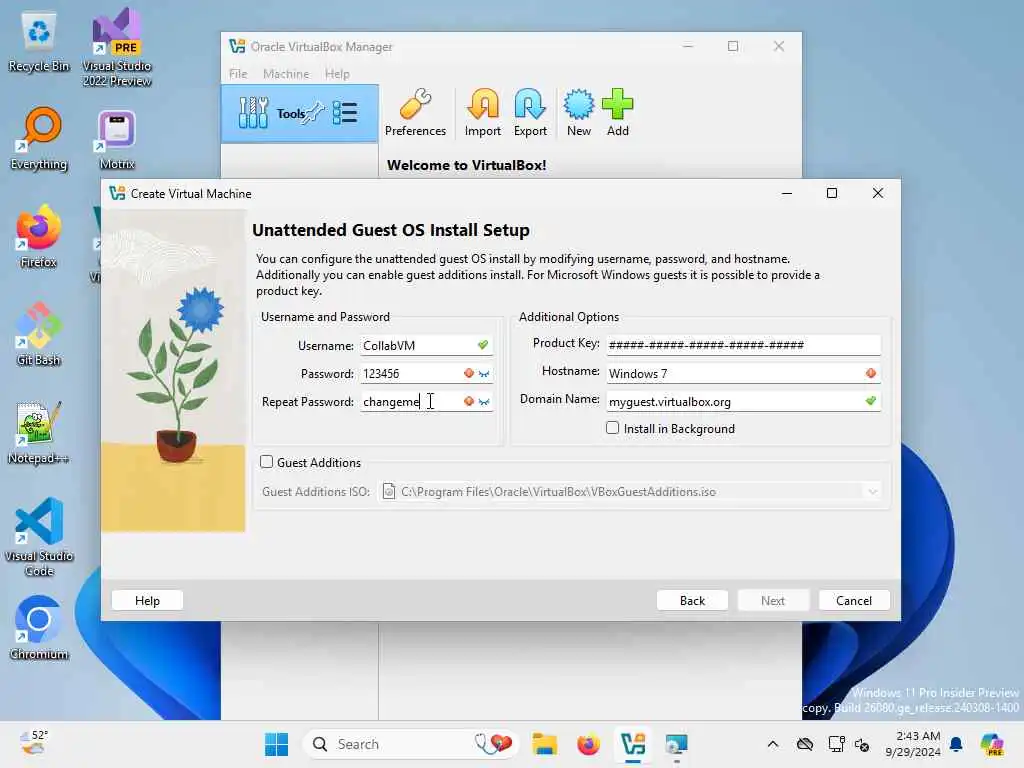Enable the Install in Background checkbox

(x=613, y=428)
